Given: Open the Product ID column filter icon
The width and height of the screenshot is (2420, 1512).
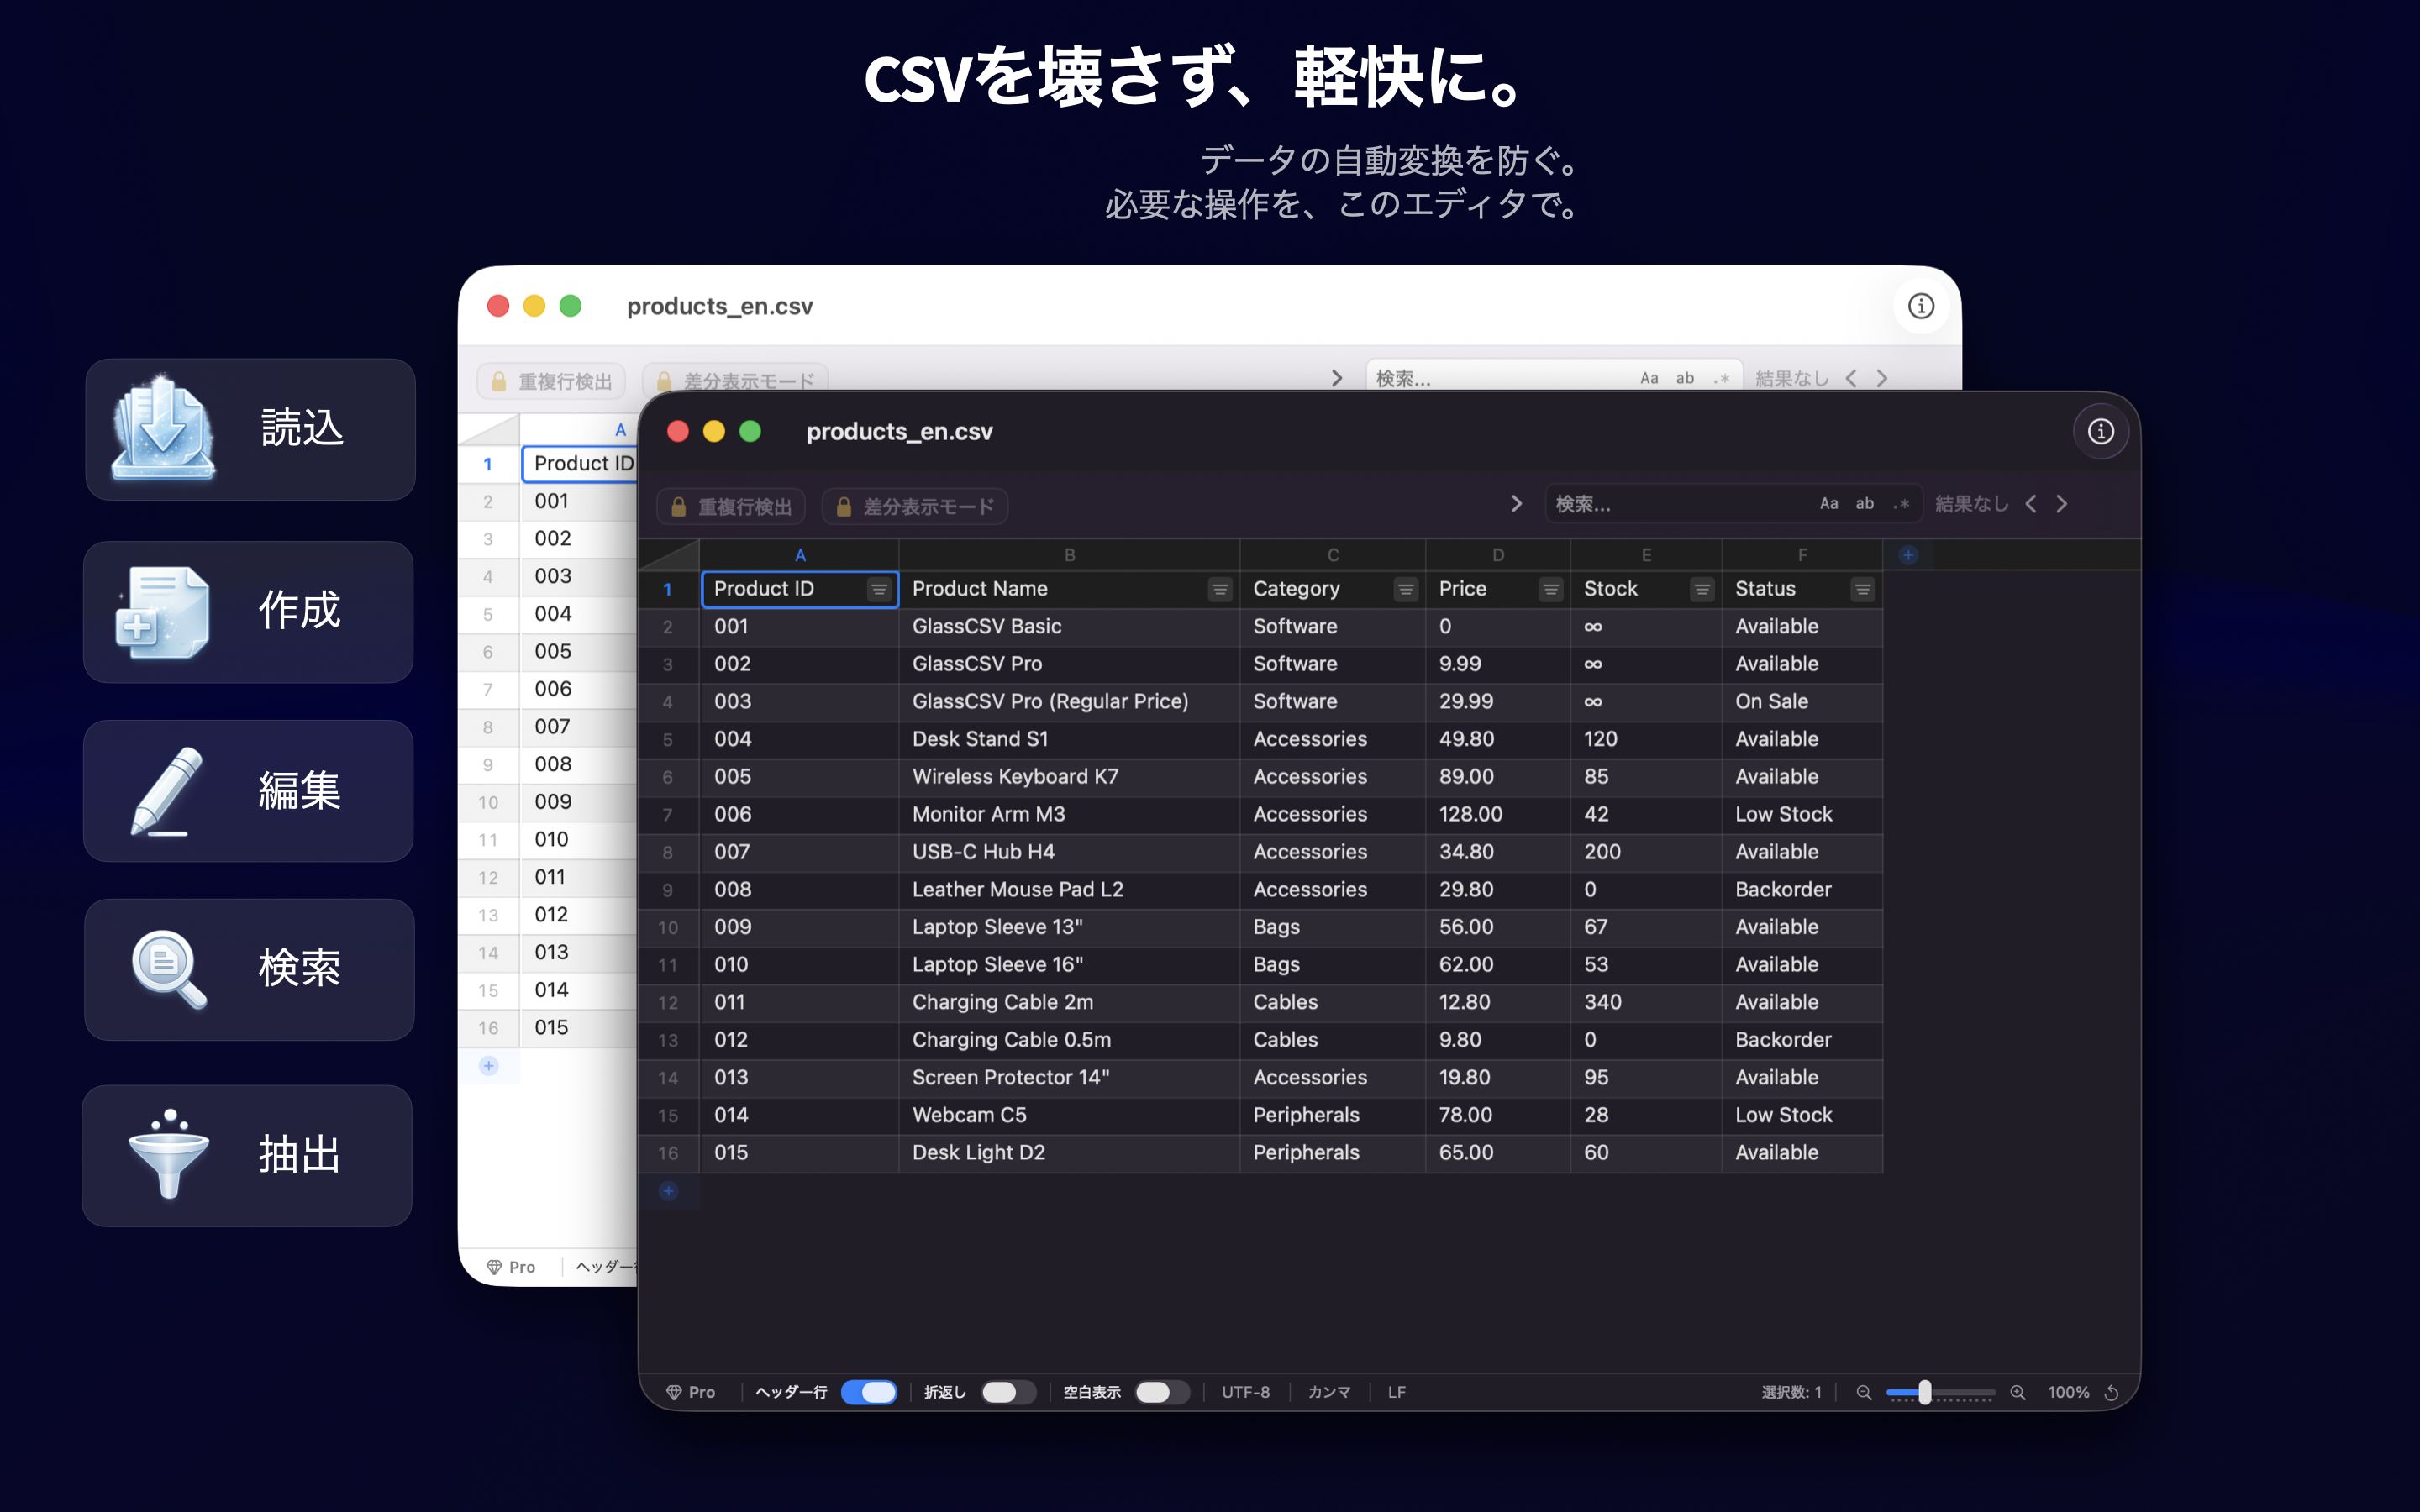Looking at the screenshot, I should 881,589.
